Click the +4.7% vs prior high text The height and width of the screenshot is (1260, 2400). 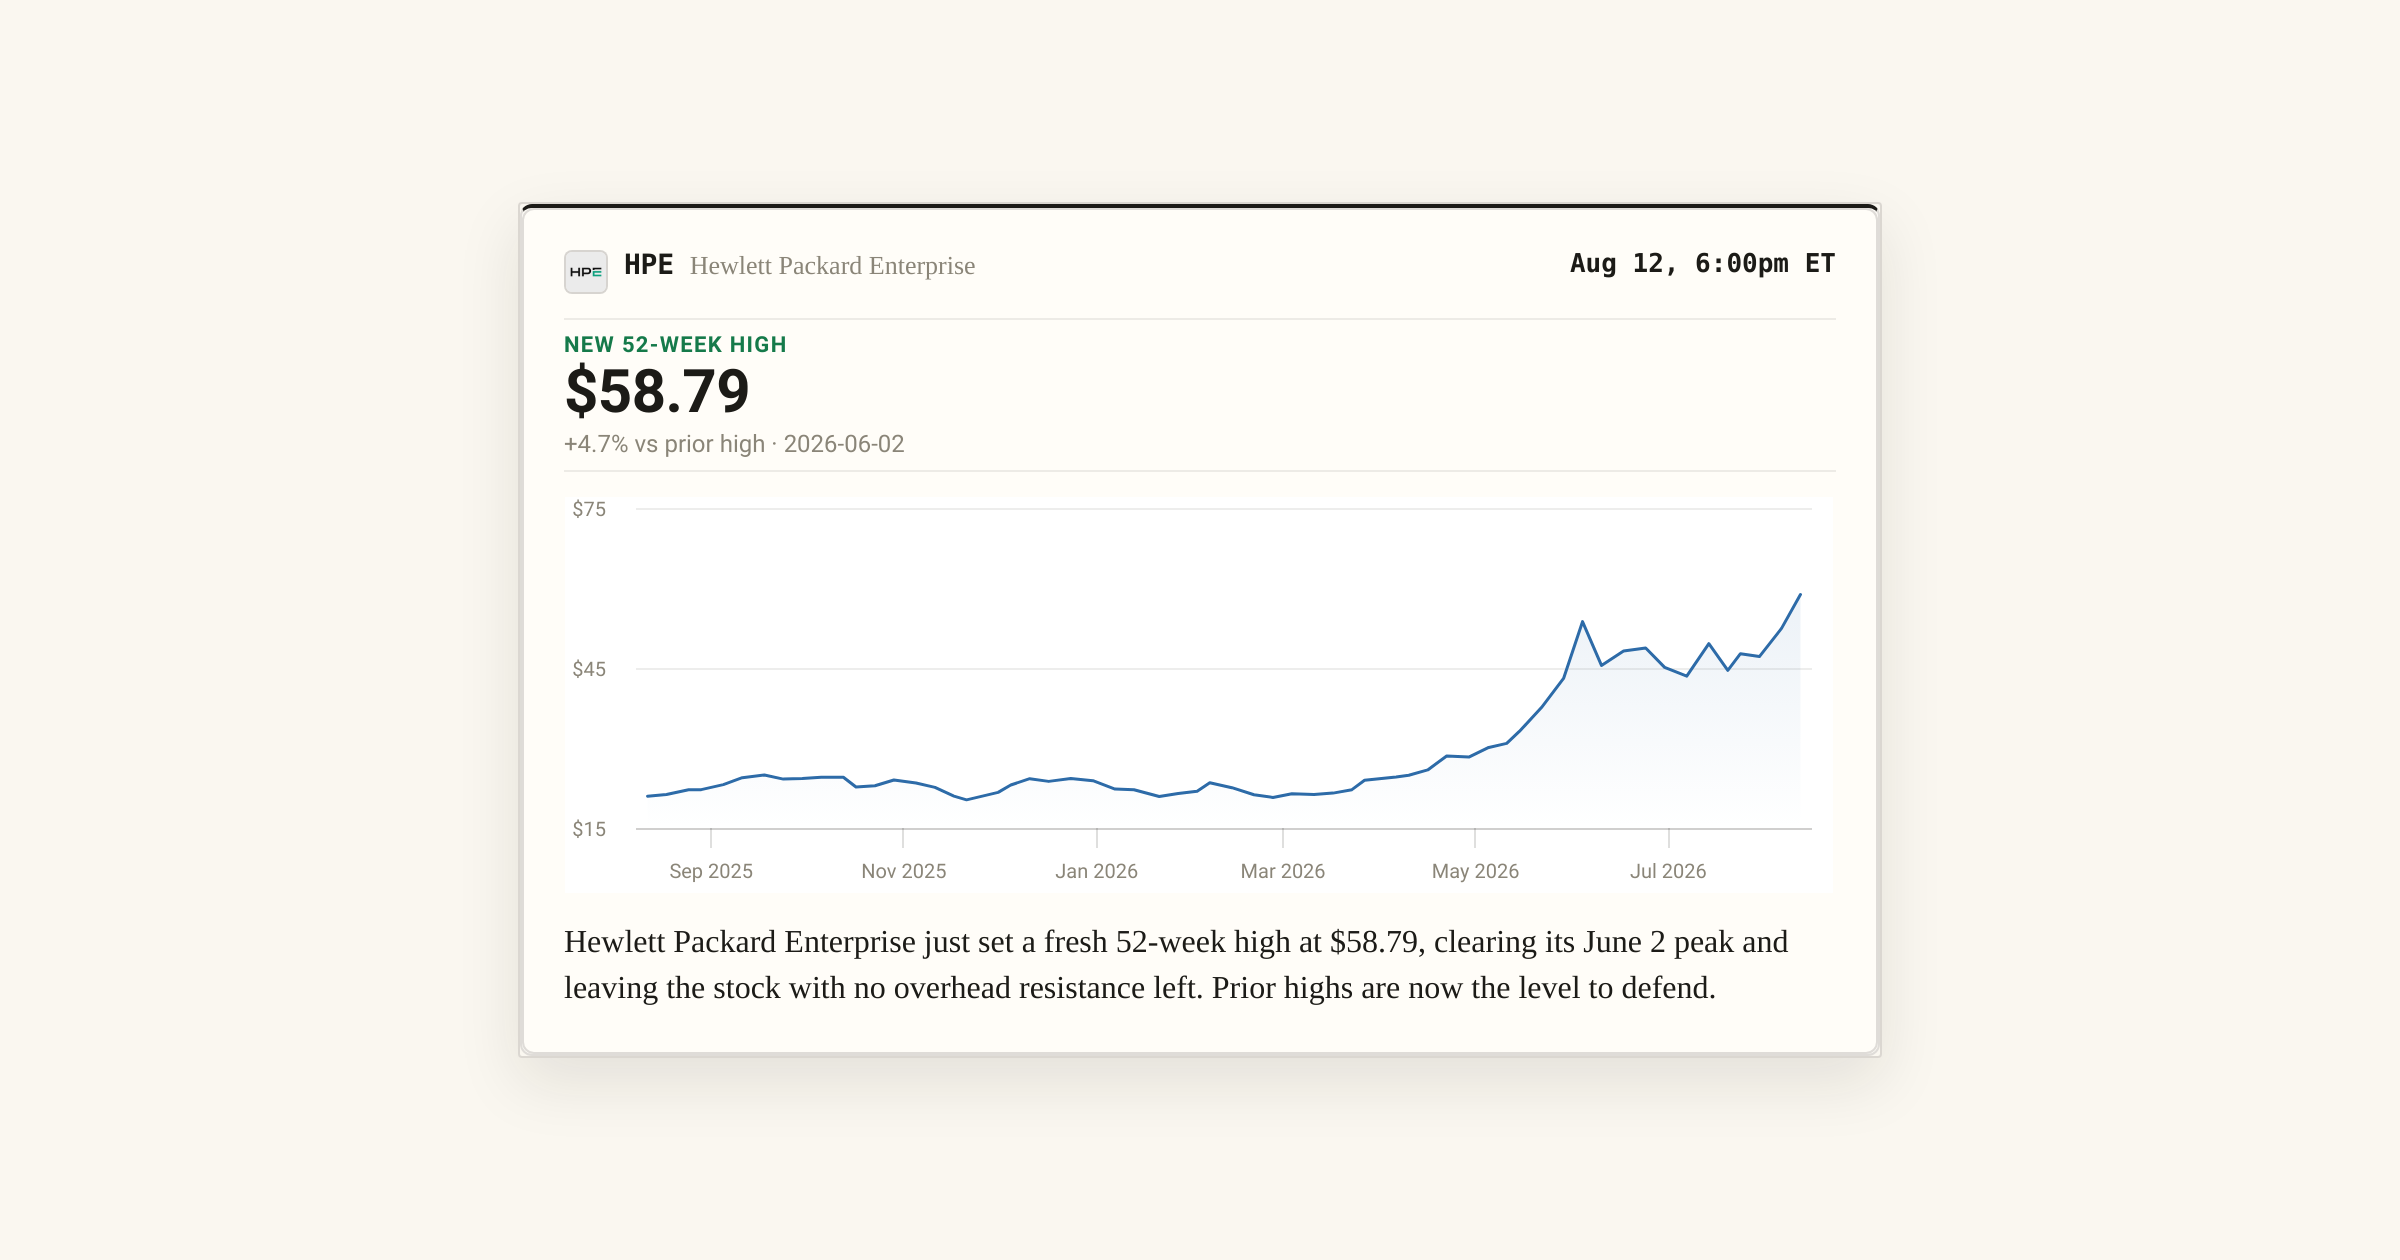[x=664, y=444]
